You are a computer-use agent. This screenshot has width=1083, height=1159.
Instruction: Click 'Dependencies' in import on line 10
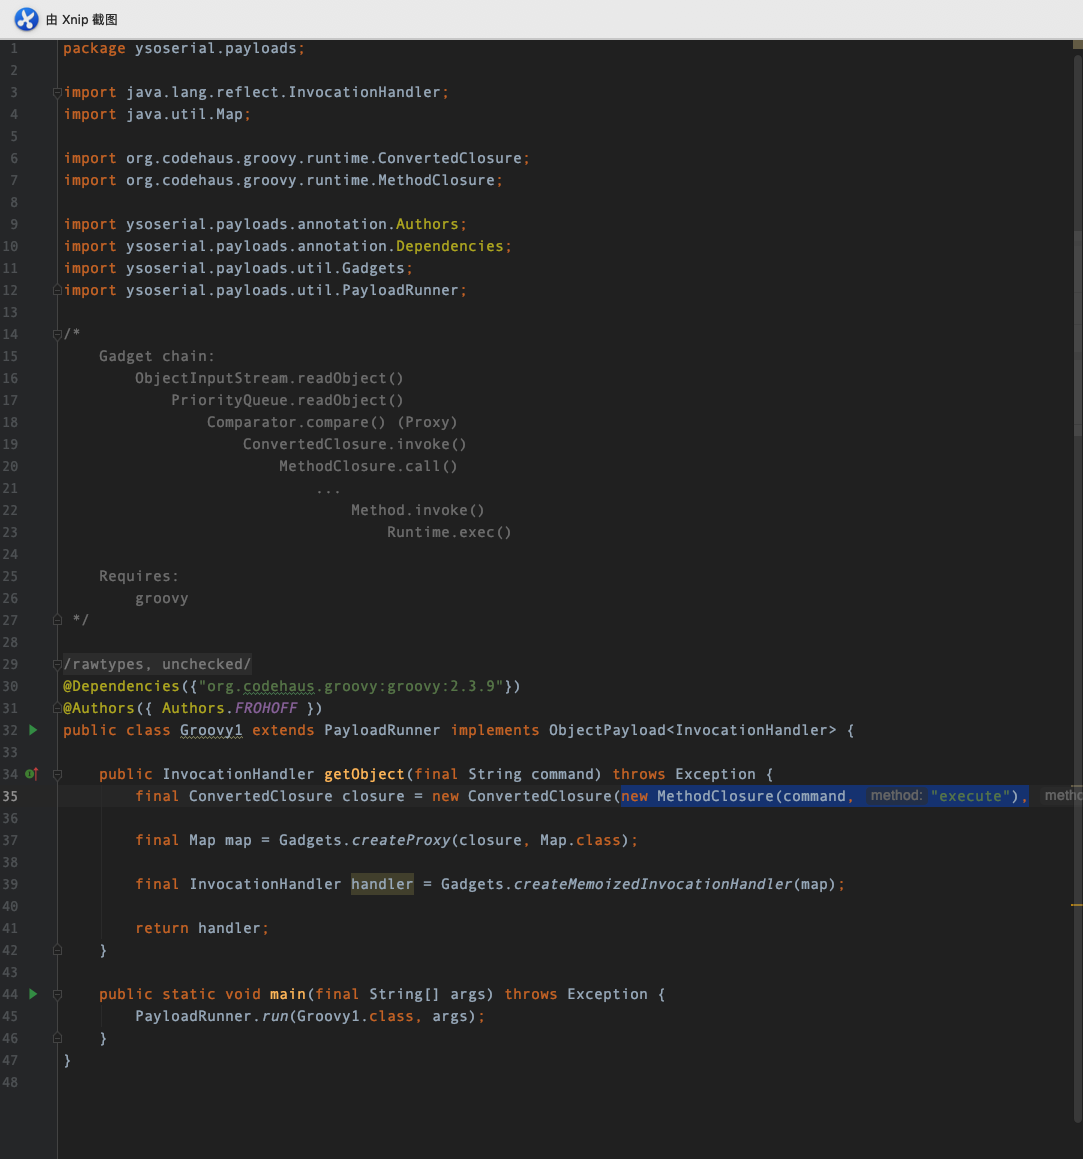pyautogui.click(x=449, y=246)
